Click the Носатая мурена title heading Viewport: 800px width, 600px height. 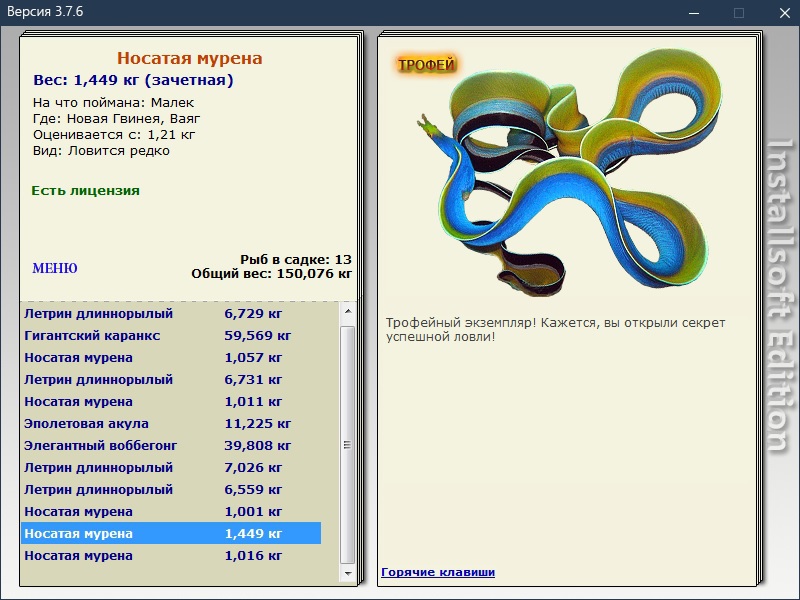[189, 58]
